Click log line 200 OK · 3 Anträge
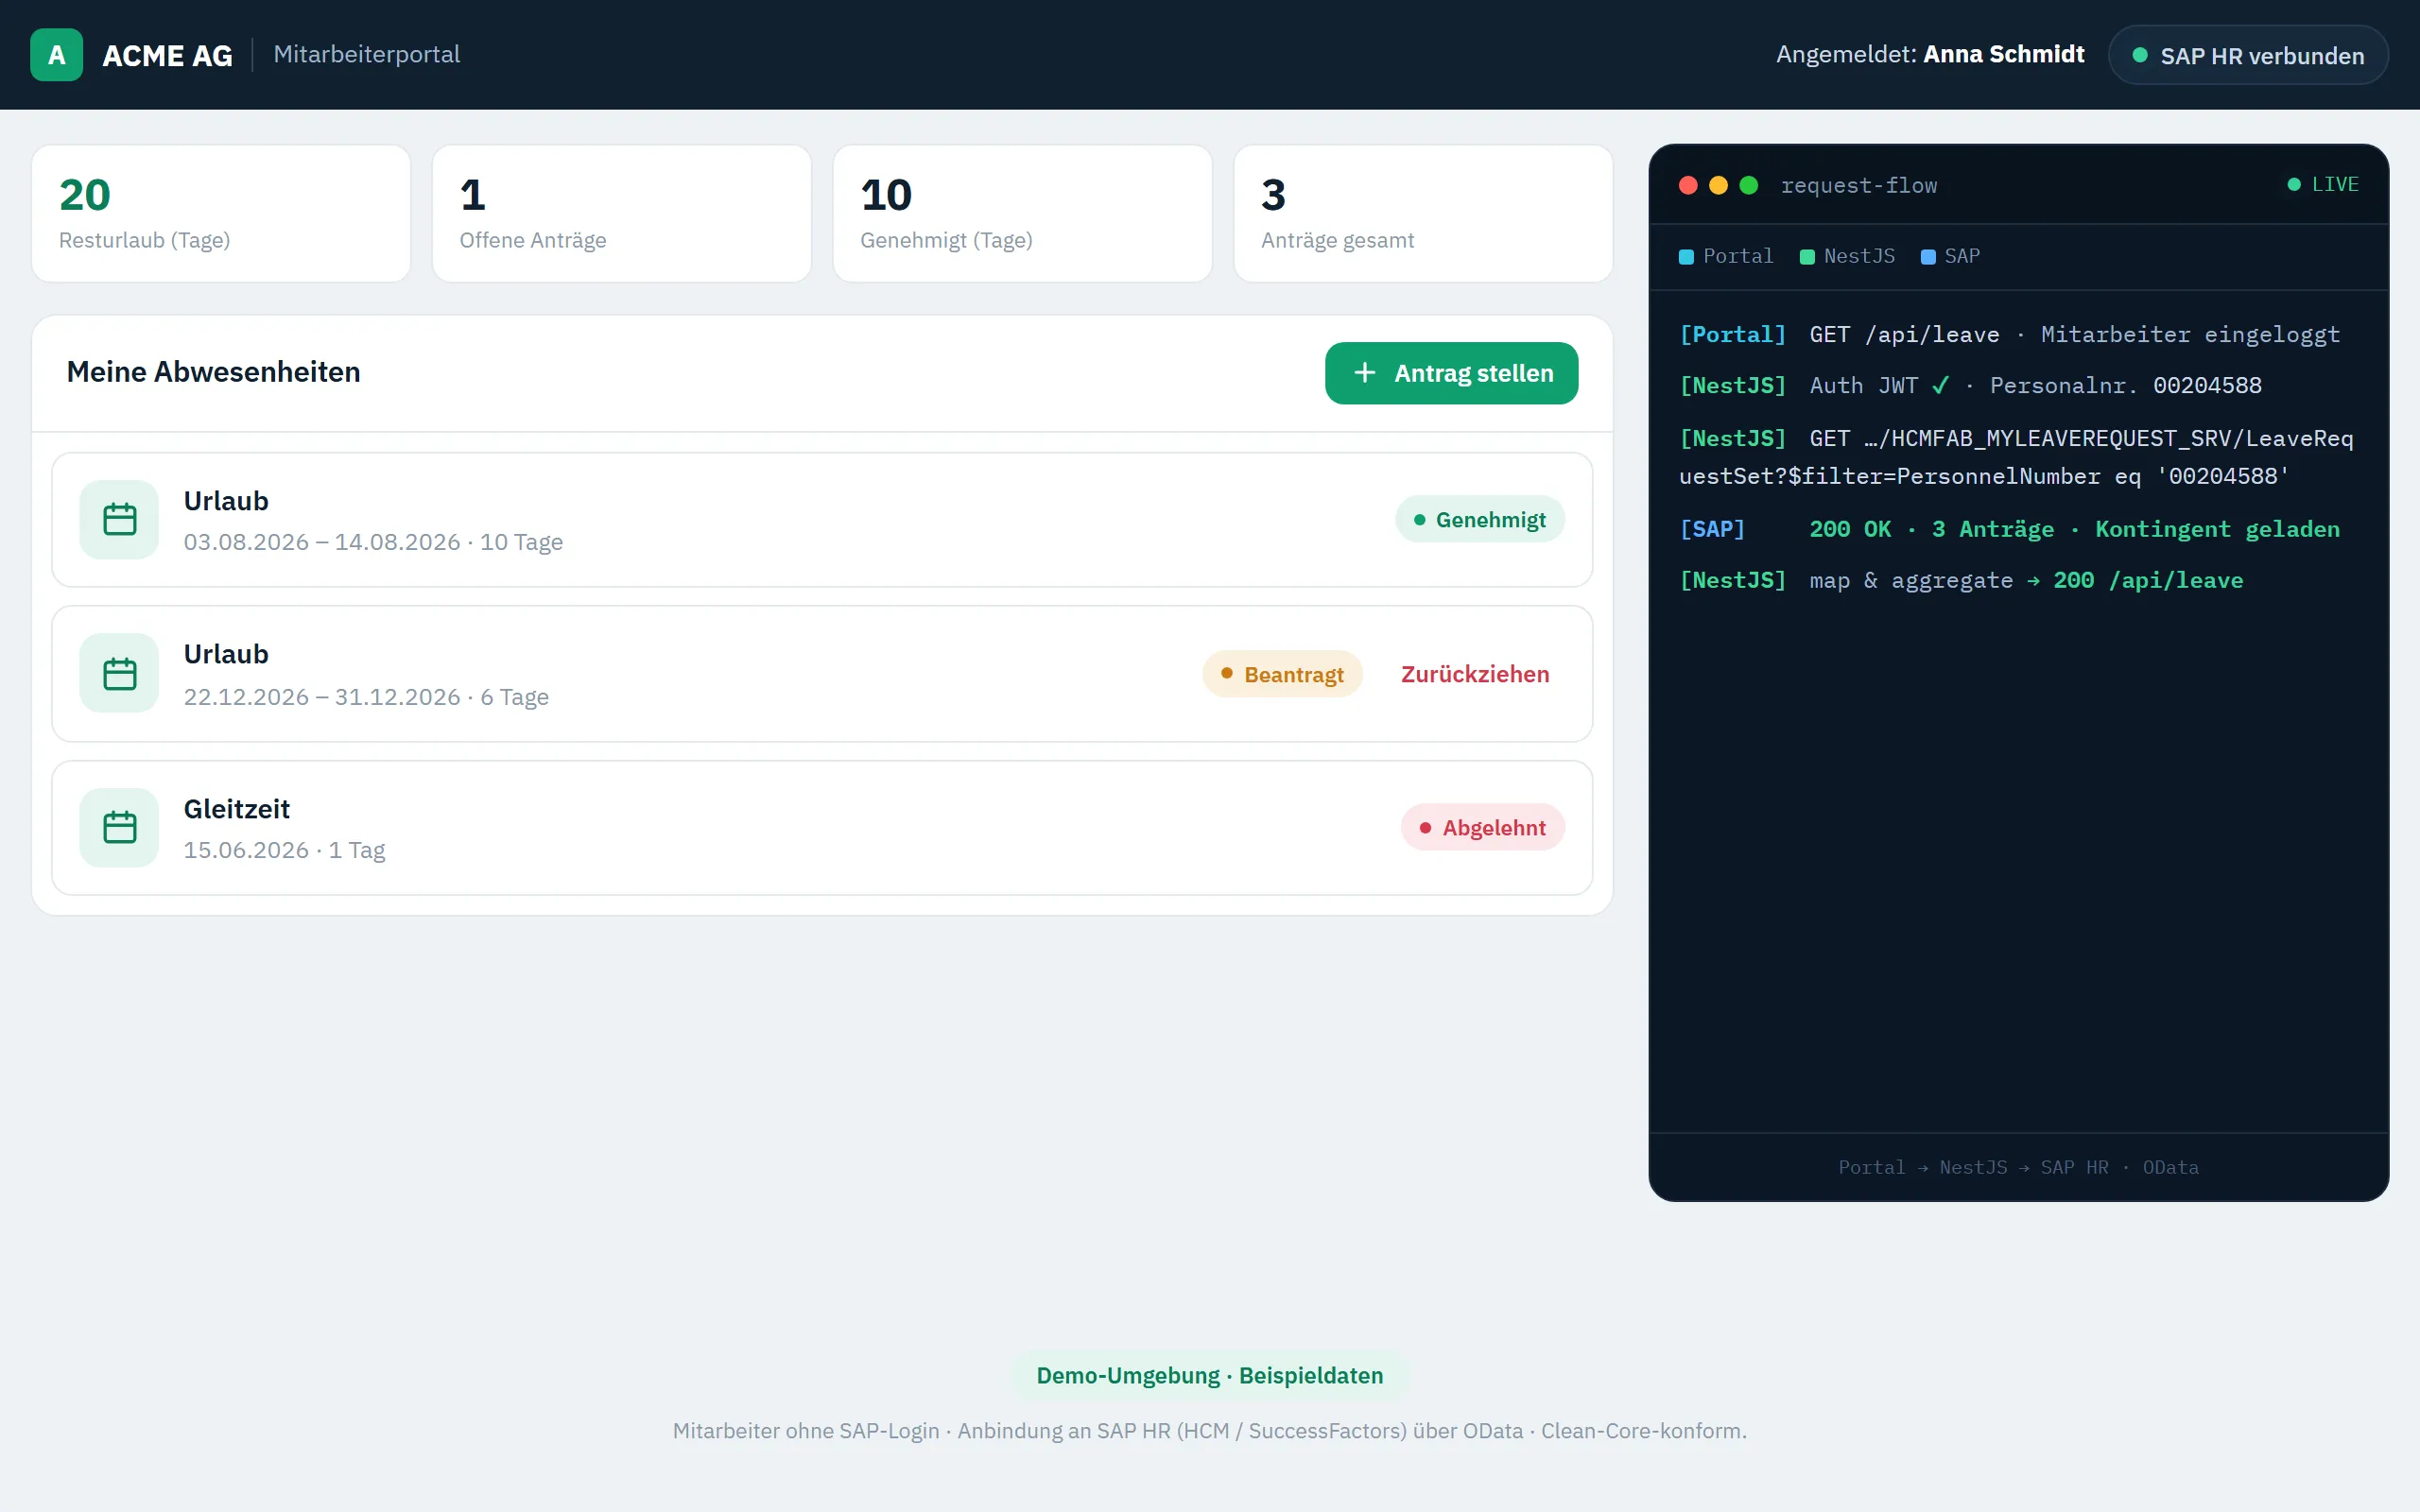The image size is (2420, 1512). pos(2009,529)
